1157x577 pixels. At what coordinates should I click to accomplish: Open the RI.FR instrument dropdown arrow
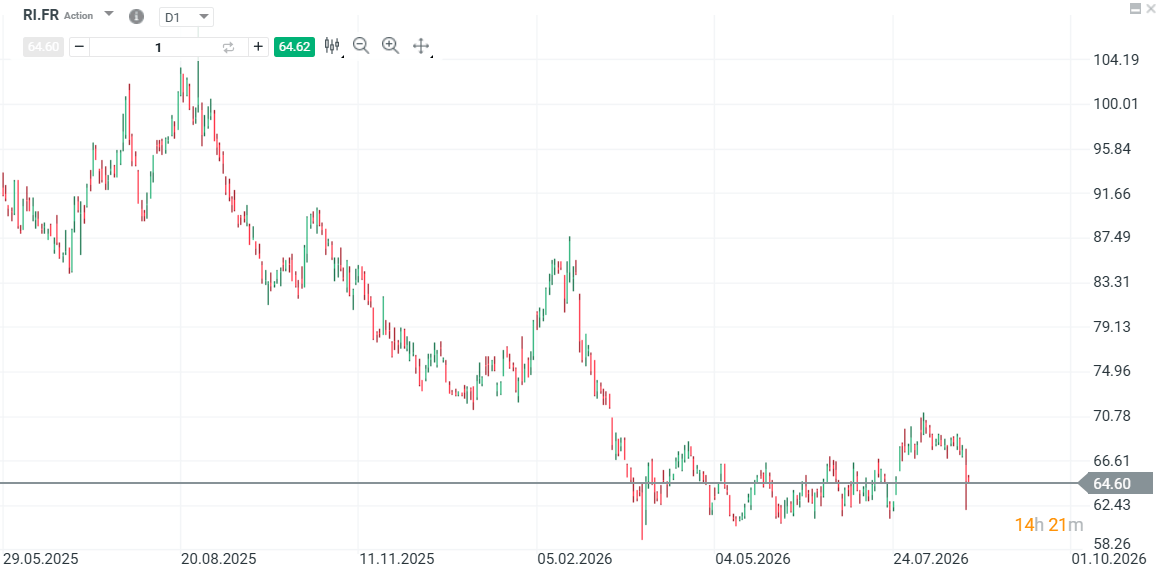[x=109, y=14]
